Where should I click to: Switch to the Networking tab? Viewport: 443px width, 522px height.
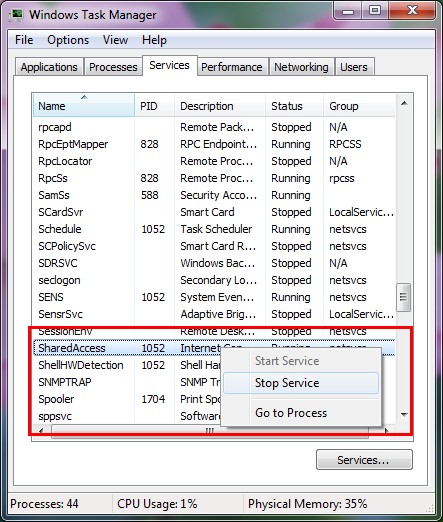[x=301, y=67]
